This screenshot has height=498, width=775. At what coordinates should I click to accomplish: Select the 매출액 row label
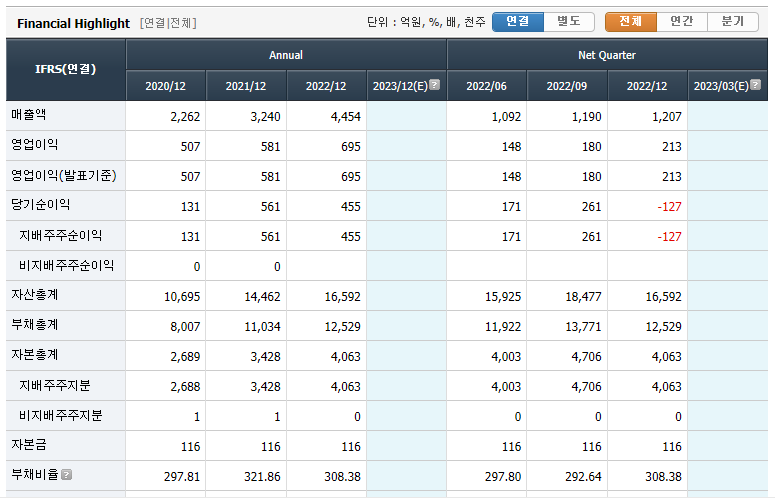29,115
